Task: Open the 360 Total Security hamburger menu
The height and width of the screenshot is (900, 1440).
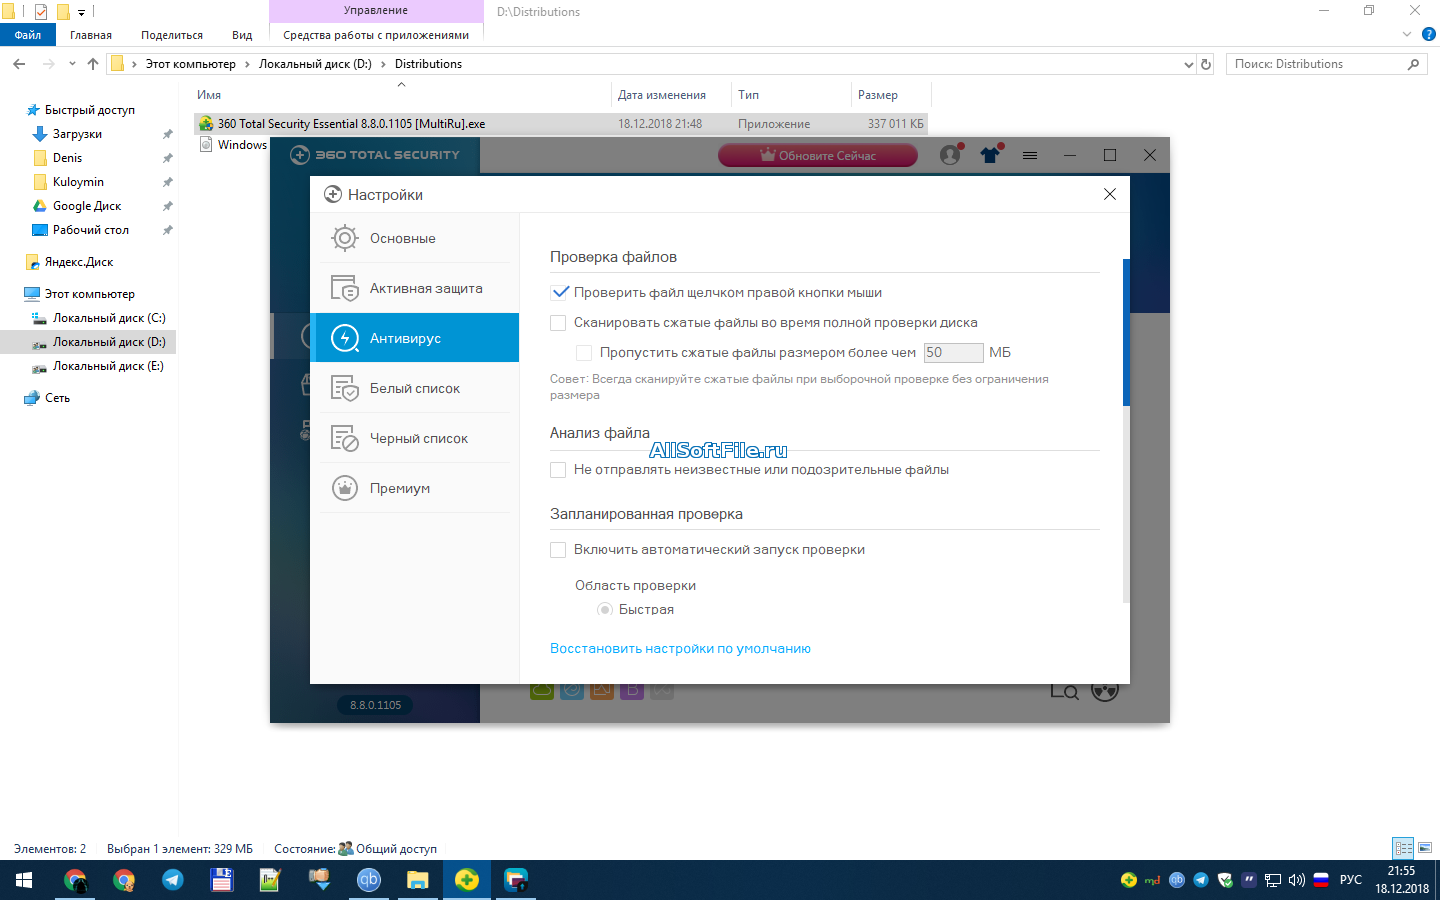Action: tap(1030, 155)
